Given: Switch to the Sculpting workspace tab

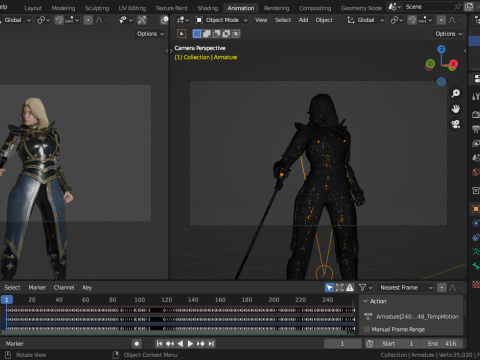Looking at the screenshot, I should (97, 8).
